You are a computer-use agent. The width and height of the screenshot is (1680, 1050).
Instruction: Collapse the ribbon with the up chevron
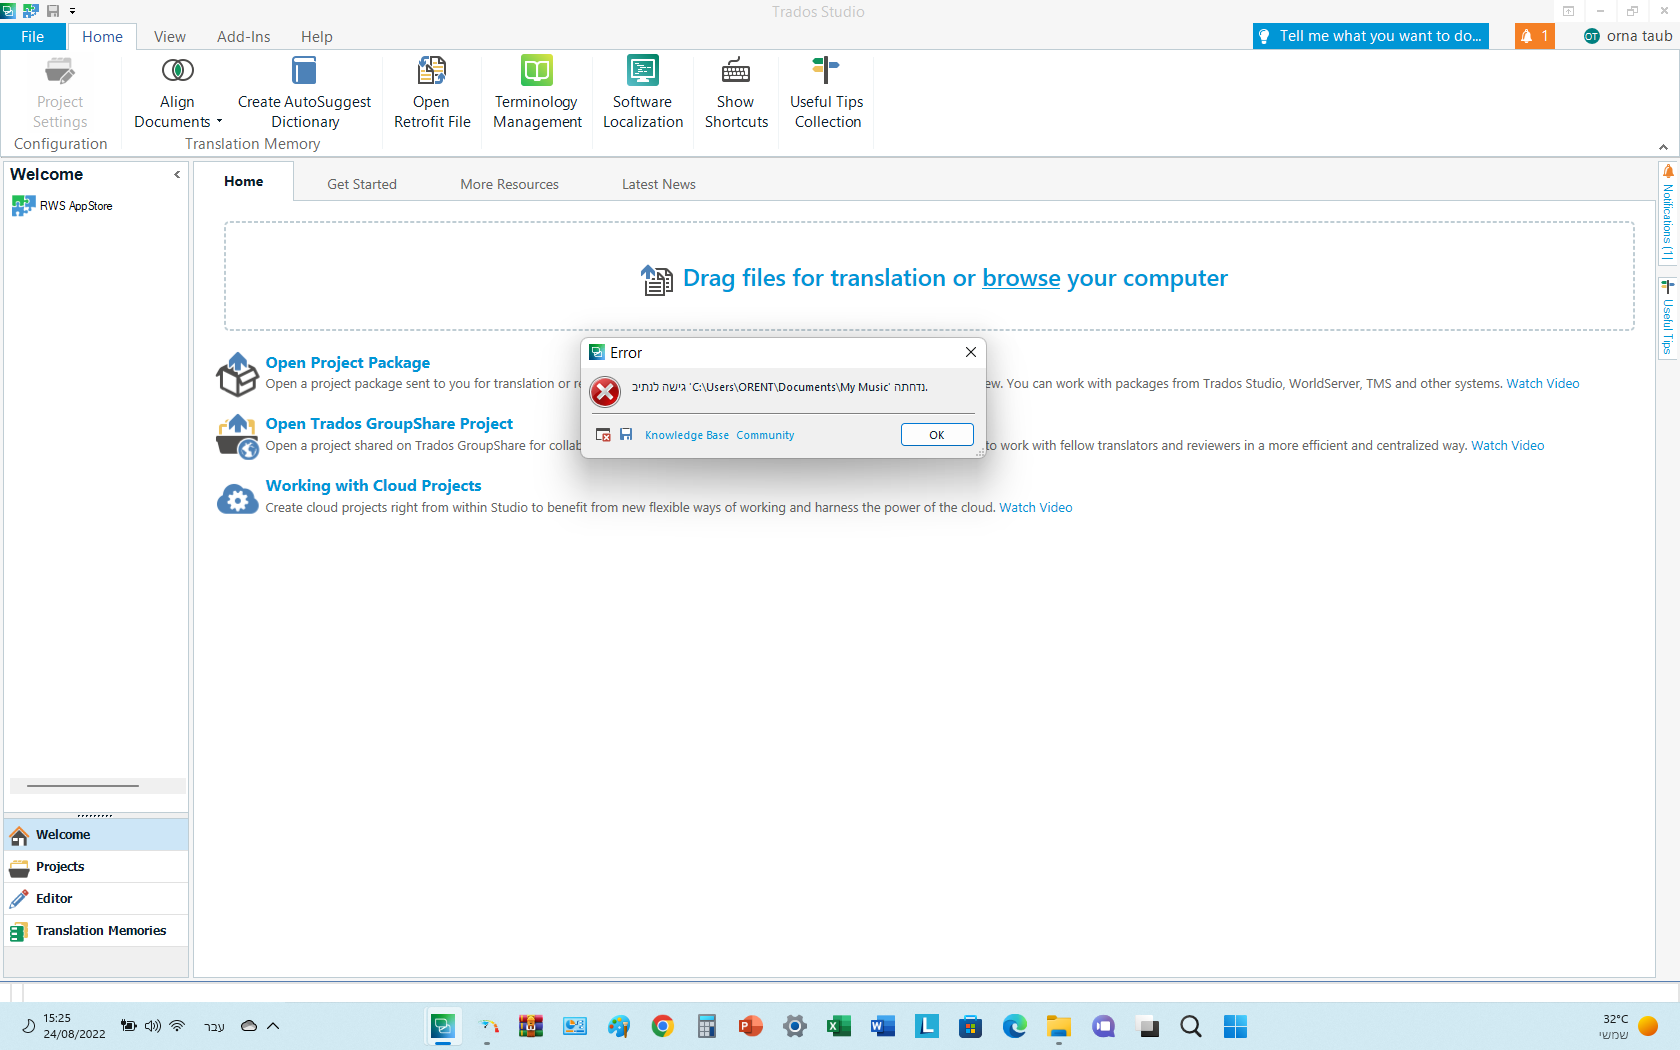(x=1663, y=147)
